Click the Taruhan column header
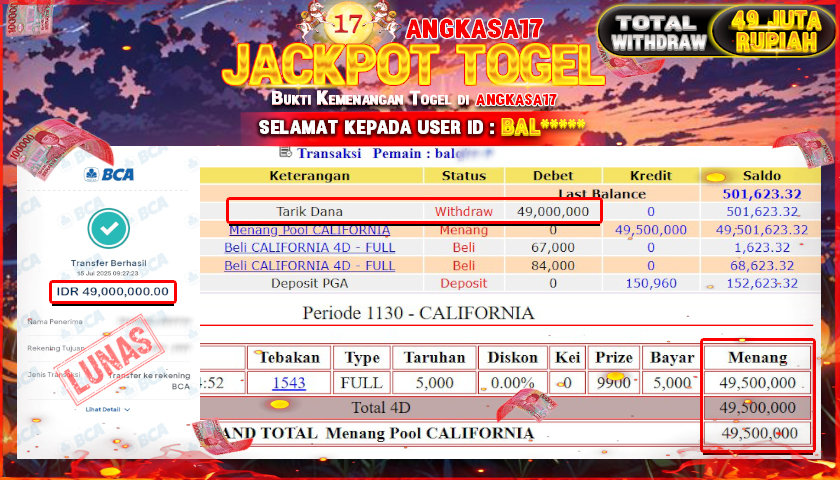 [434, 357]
